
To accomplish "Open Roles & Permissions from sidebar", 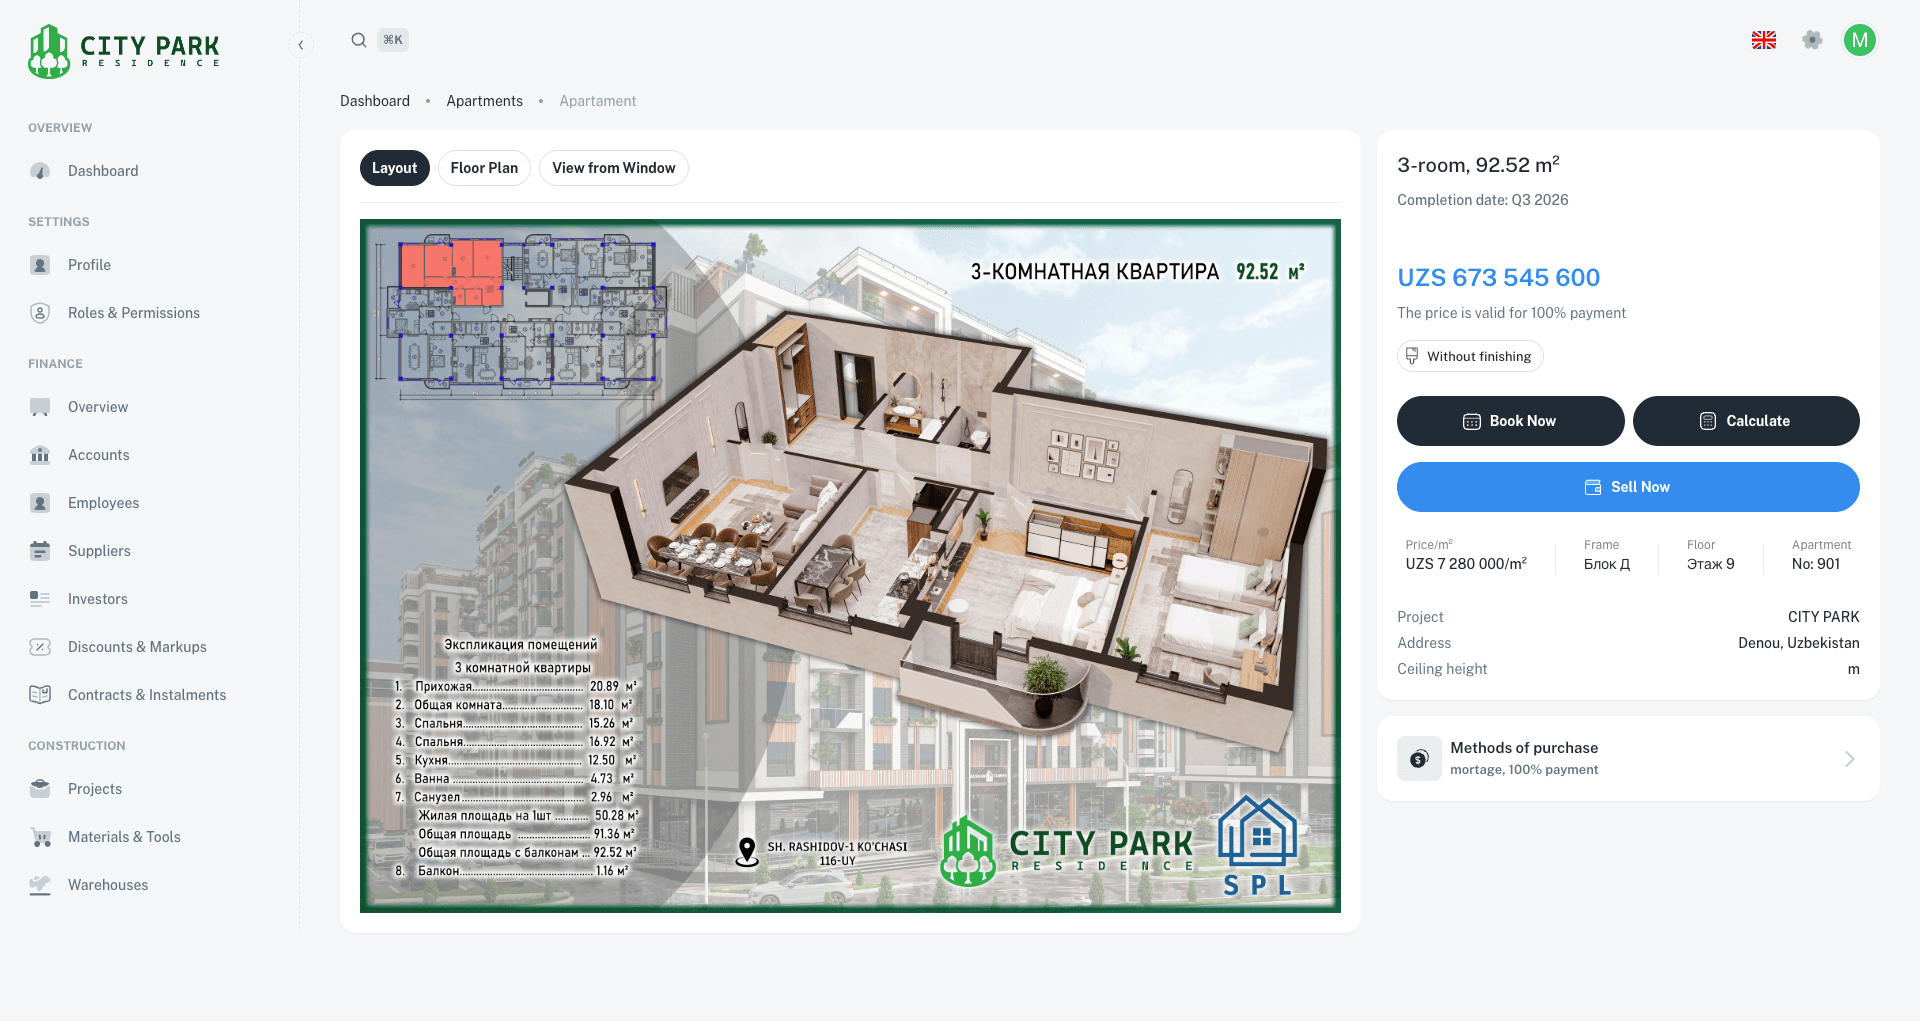I will pos(133,313).
